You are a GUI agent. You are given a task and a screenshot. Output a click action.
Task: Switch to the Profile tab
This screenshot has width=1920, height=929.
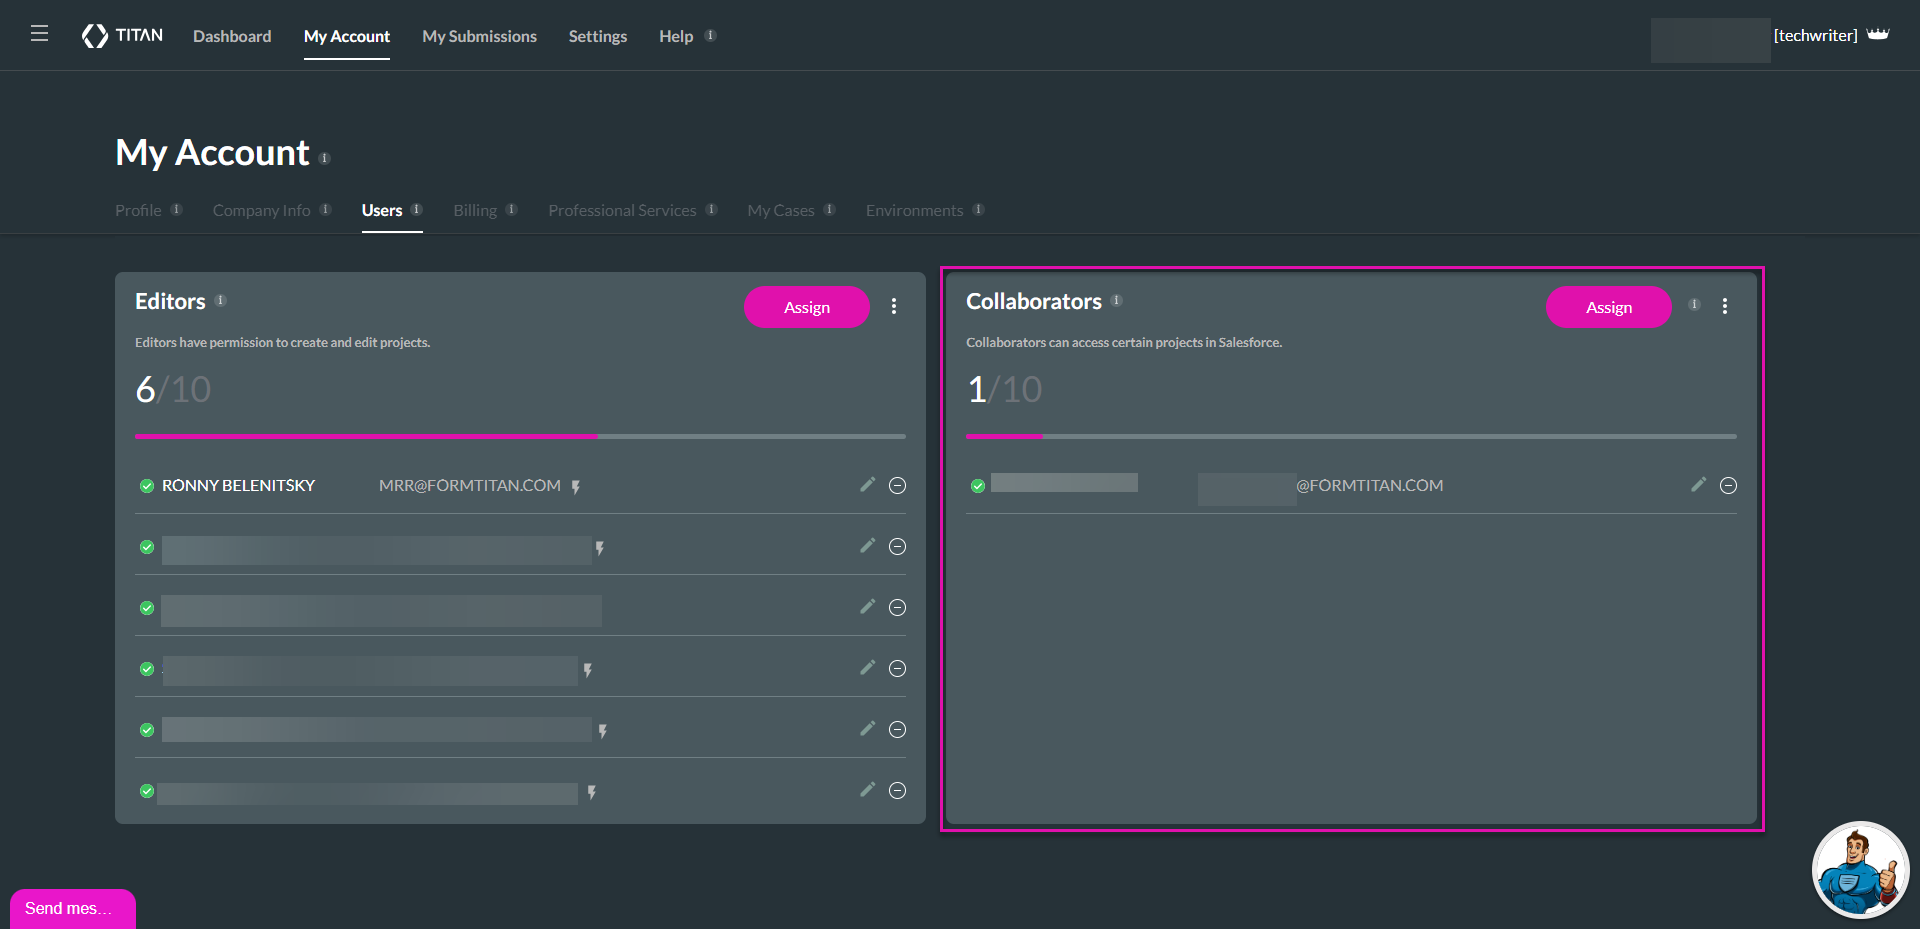click(x=138, y=210)
